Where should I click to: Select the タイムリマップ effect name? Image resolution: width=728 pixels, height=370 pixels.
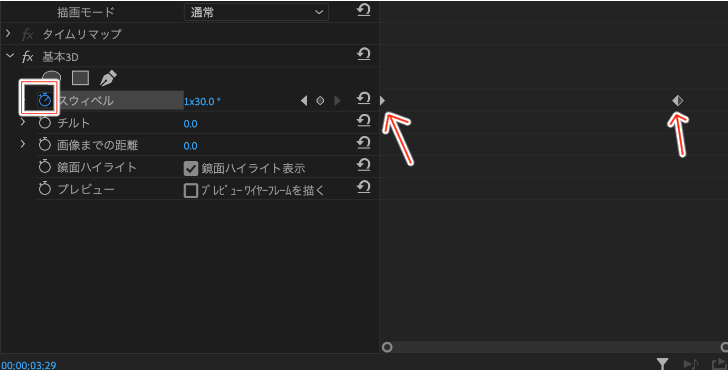pos(82,34)
